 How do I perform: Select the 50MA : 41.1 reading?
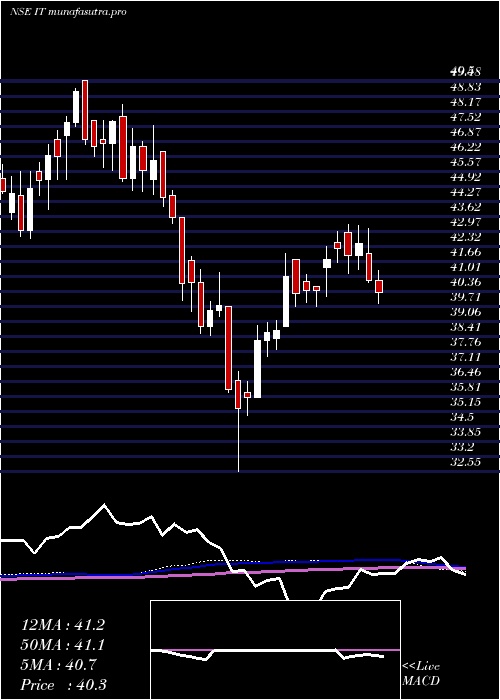pyautogui.click(x=63, y=645)
